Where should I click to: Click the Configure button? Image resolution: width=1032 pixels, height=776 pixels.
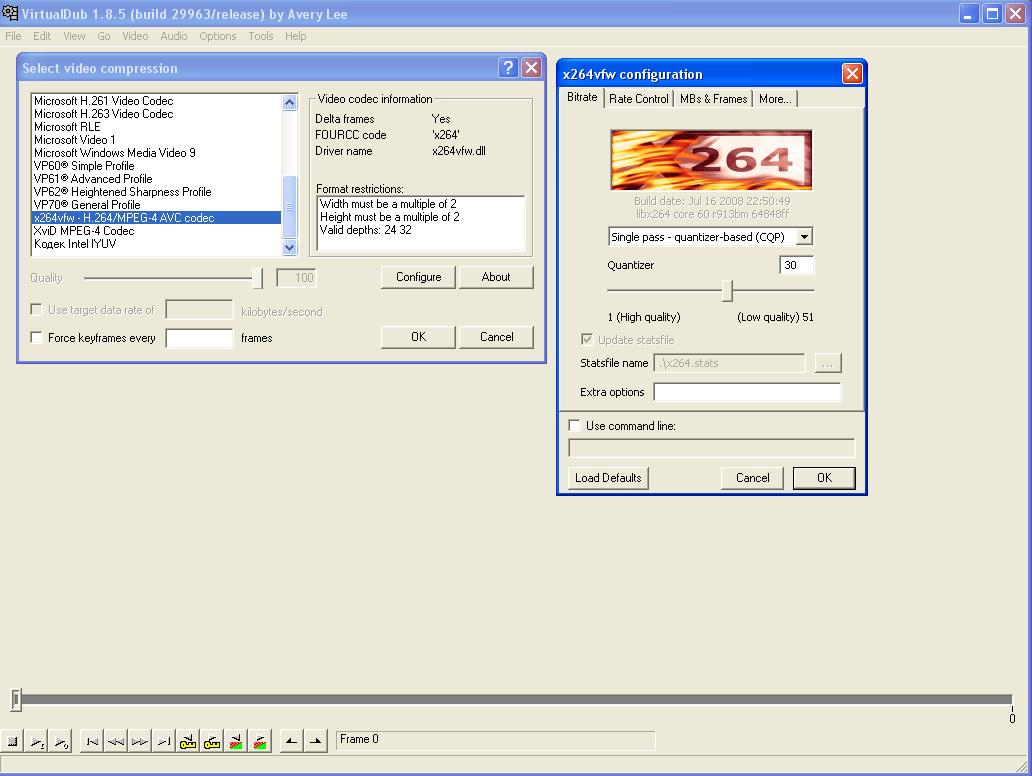[x=419, y=277]
